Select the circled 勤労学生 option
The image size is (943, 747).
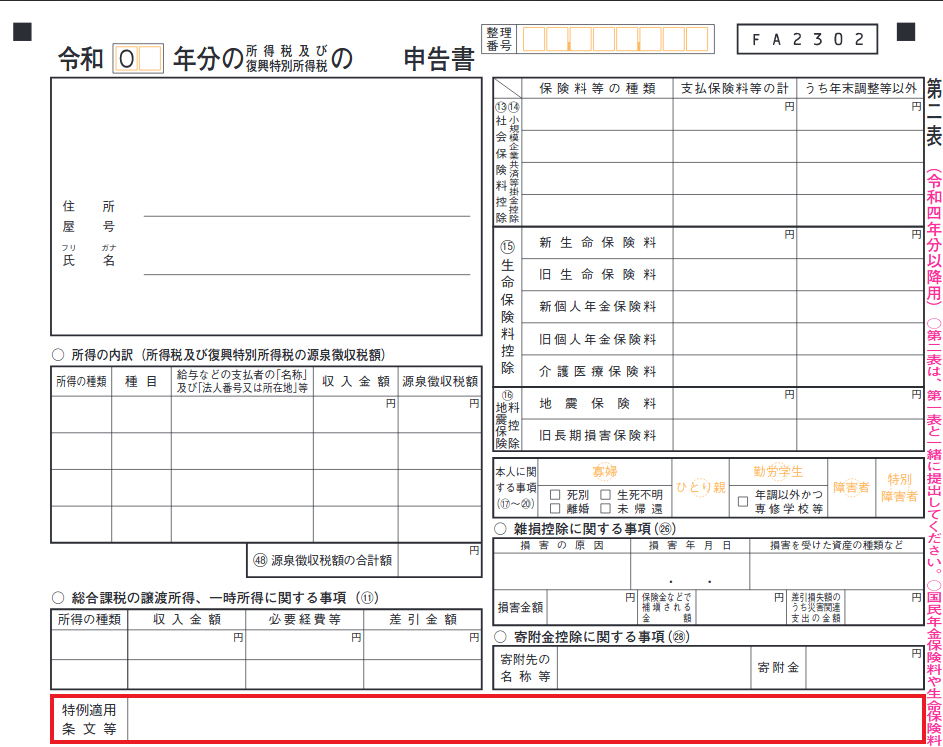click(x=778, y=472)
